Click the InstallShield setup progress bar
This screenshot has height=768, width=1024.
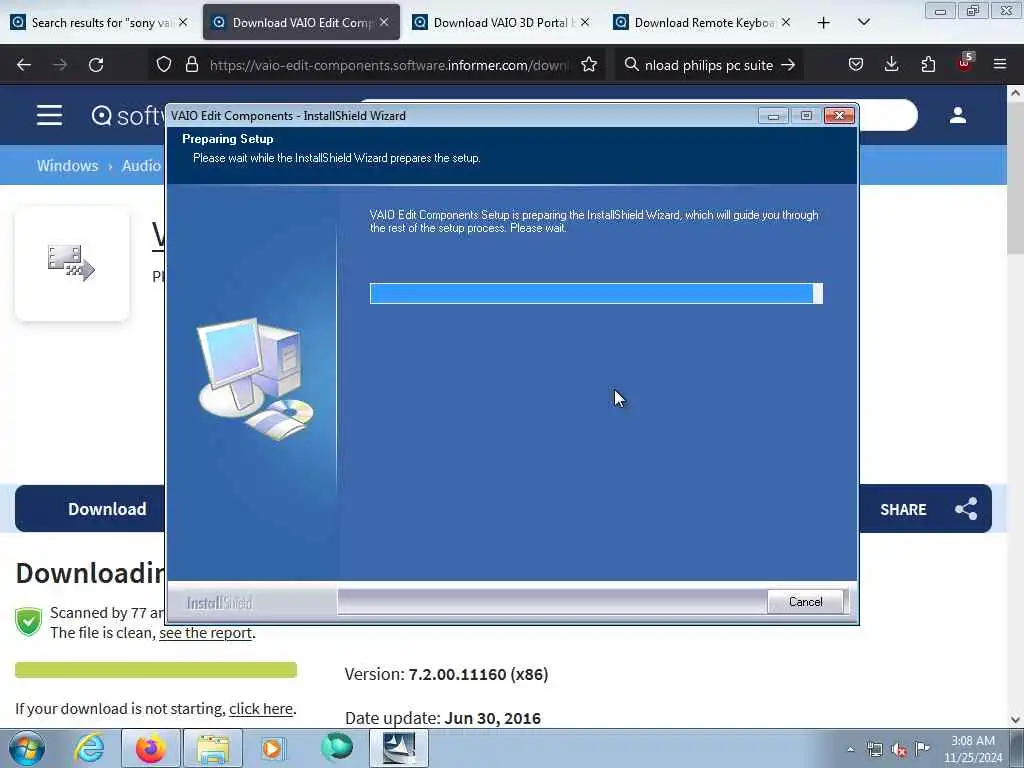click(x=596, y=293)
